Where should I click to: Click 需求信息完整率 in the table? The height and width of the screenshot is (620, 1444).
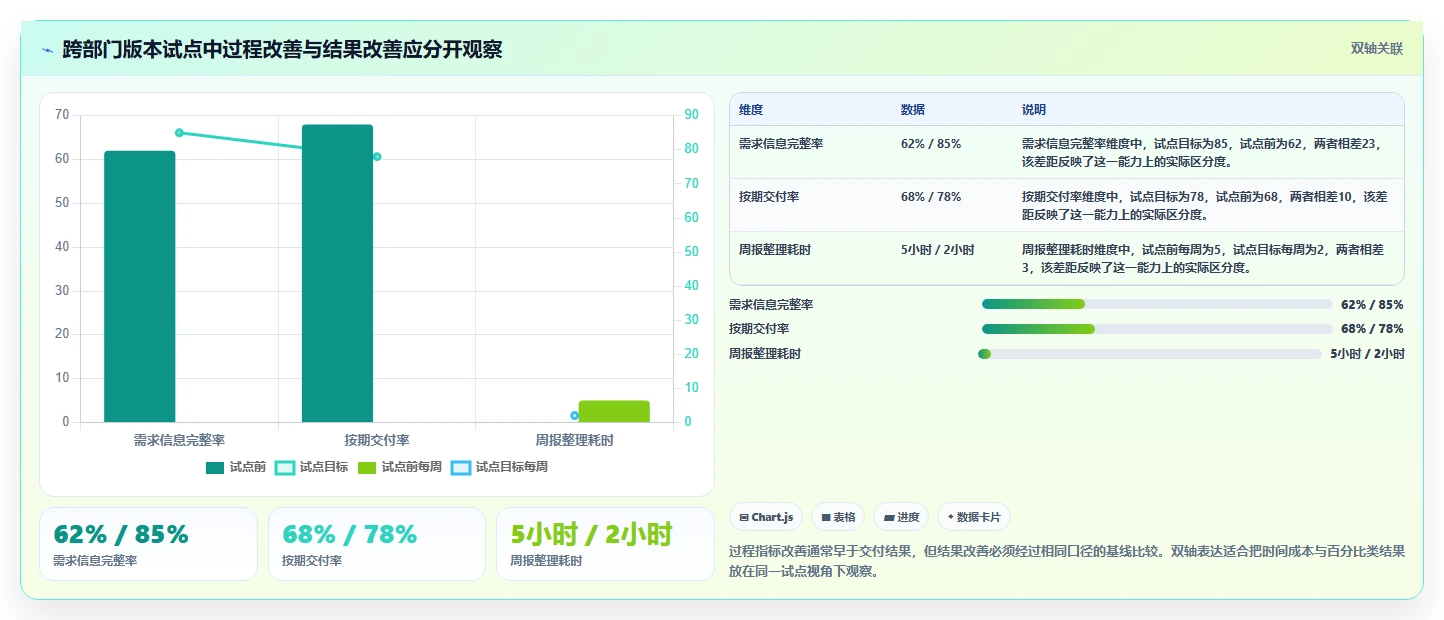pos(781,144)
